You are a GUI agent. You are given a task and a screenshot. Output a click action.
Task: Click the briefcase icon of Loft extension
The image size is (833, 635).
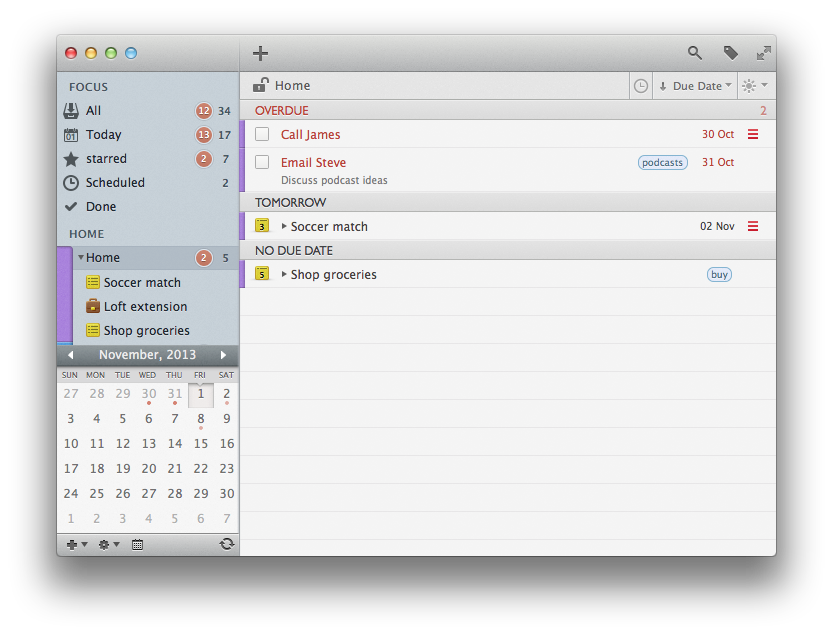point(93,306)
